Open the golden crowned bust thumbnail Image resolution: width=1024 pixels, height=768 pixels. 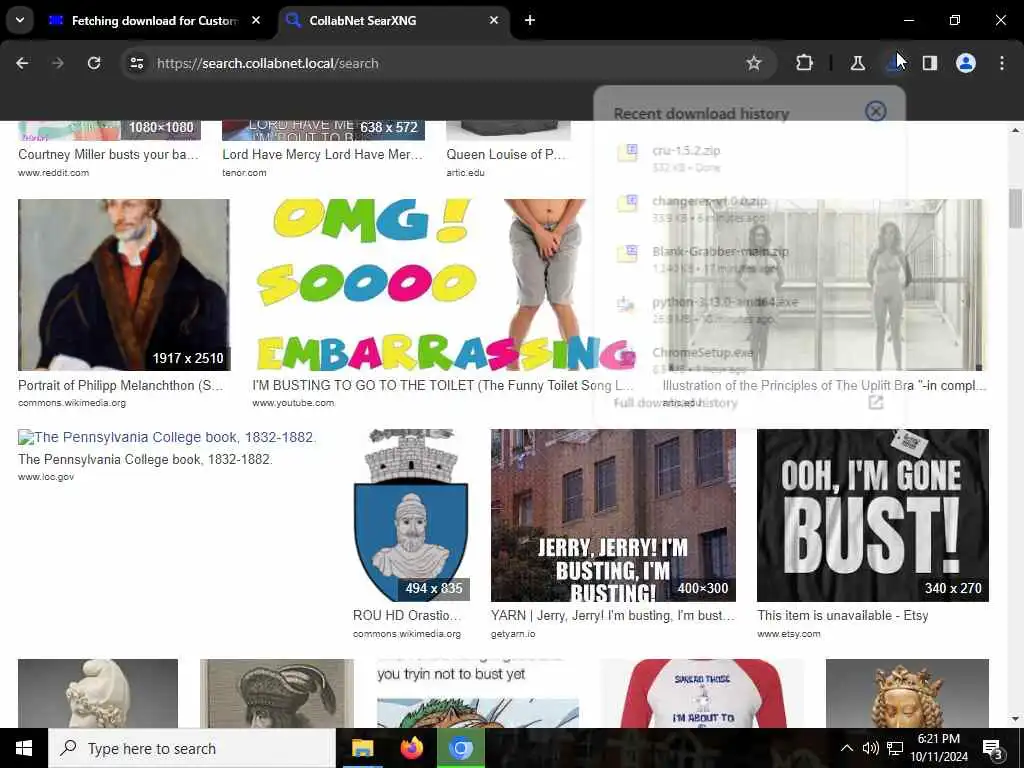[907, 694]
